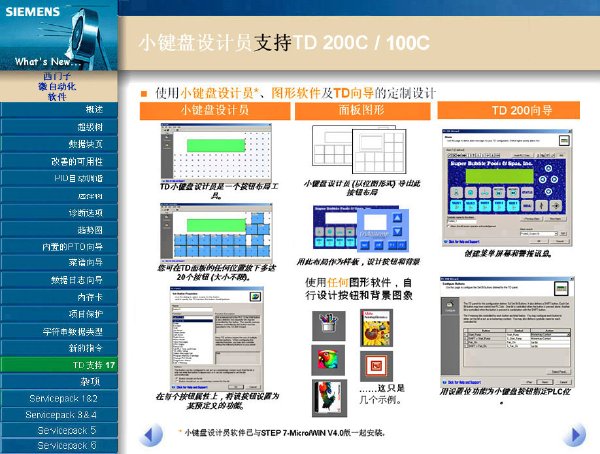
Task: Go to next slide with right arrow
Action: pos(574,434)
